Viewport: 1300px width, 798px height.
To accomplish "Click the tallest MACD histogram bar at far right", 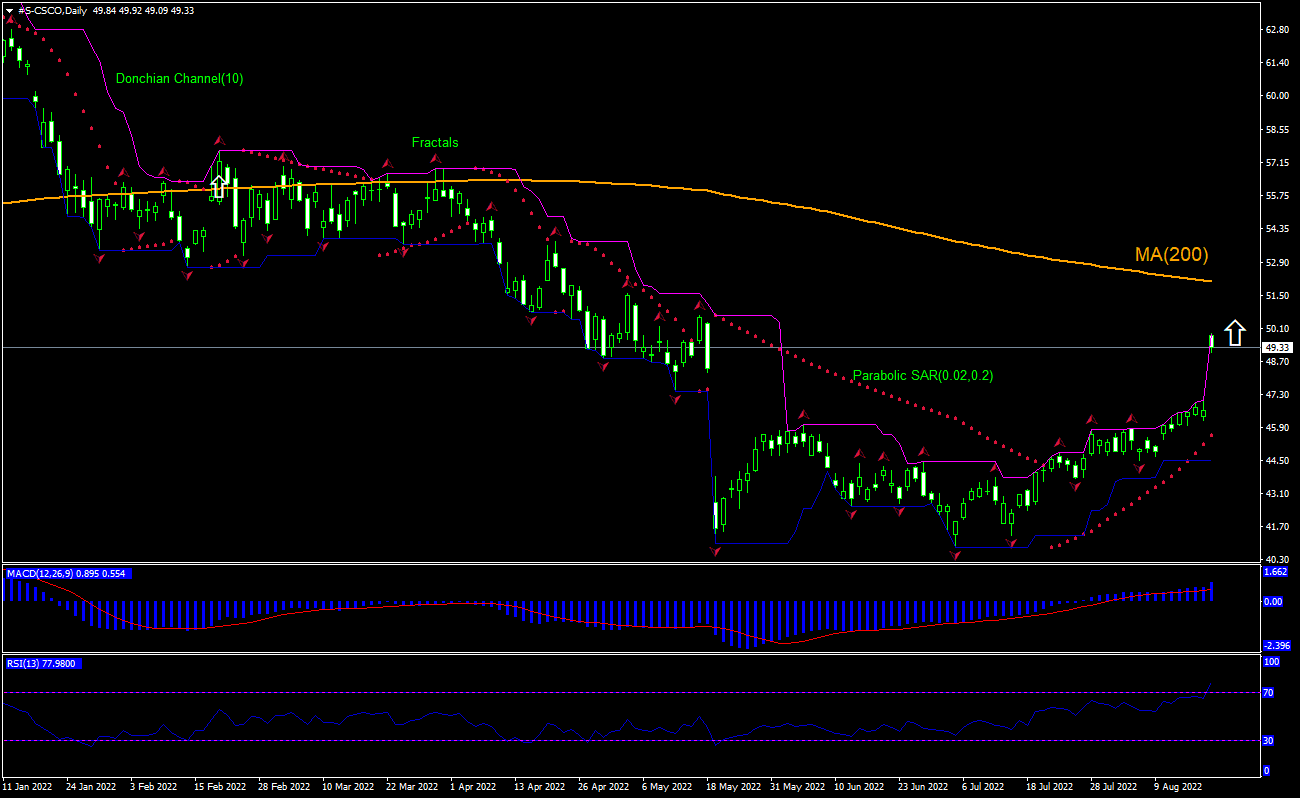I will point(1211,591).
